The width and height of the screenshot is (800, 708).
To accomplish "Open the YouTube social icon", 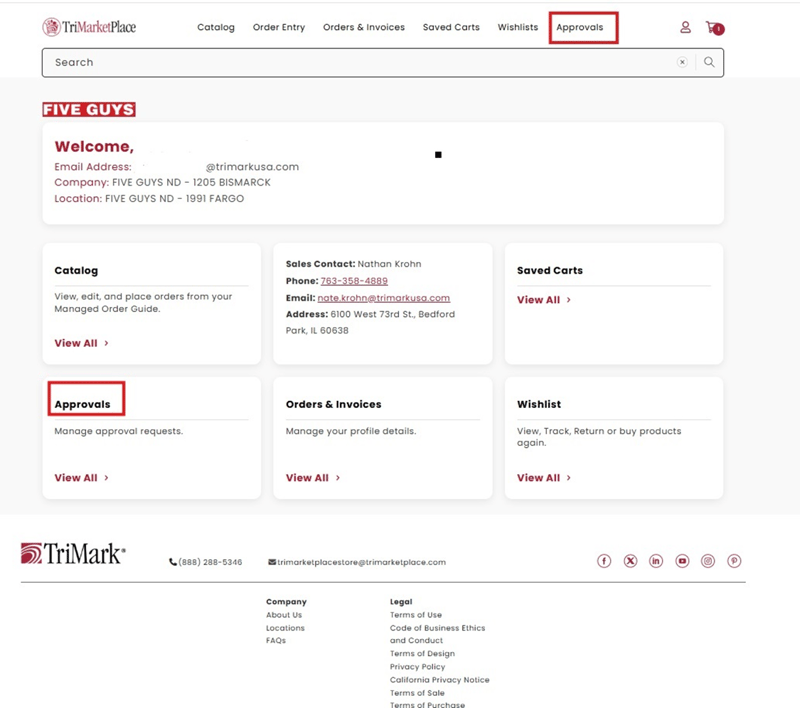I will [682, 561].
